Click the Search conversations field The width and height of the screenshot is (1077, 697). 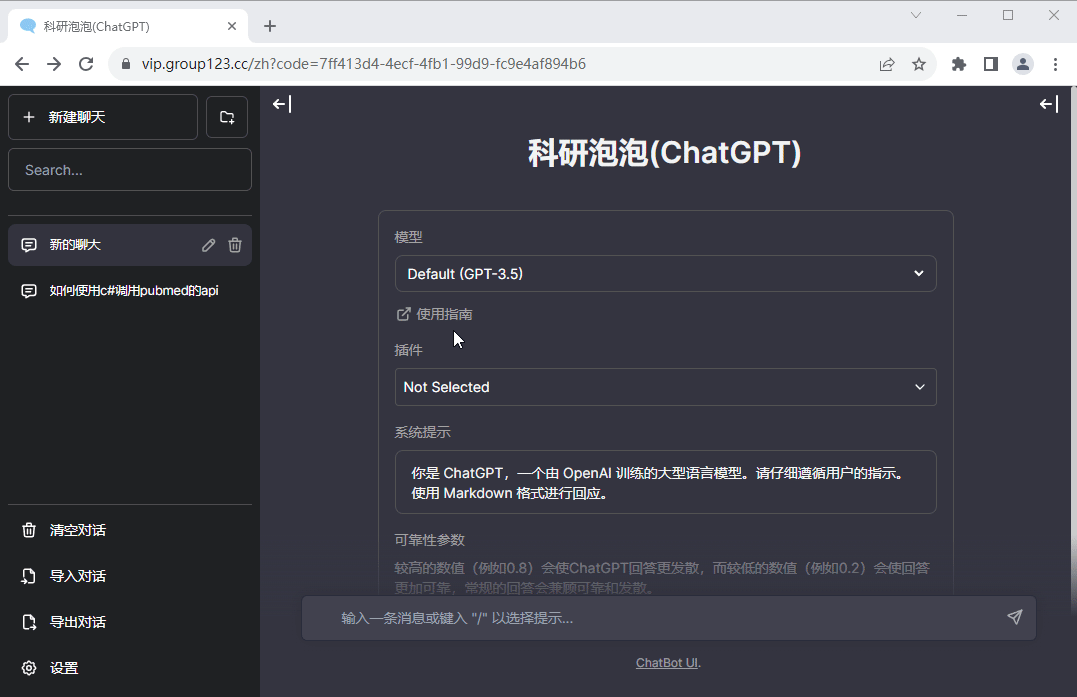tap(129, 169)
